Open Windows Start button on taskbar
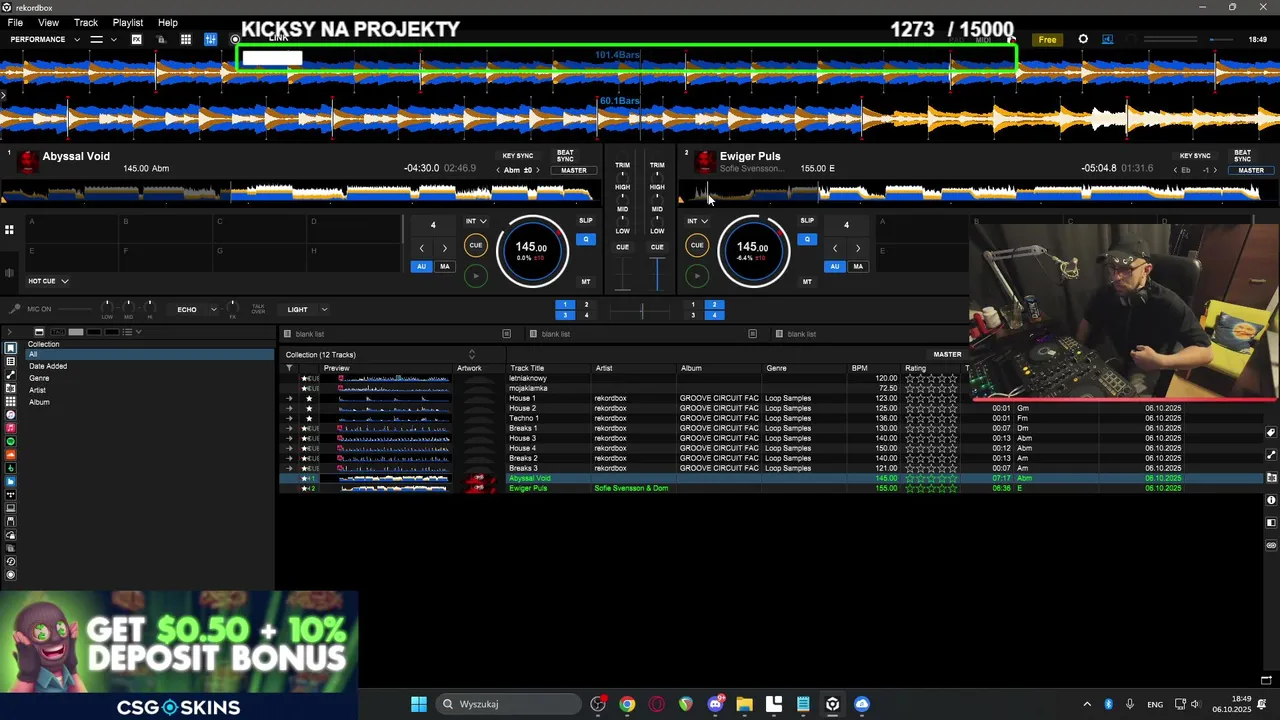The width and height of the screenshot is (1280, 720). pyautogui.click(x=419, y=704)
